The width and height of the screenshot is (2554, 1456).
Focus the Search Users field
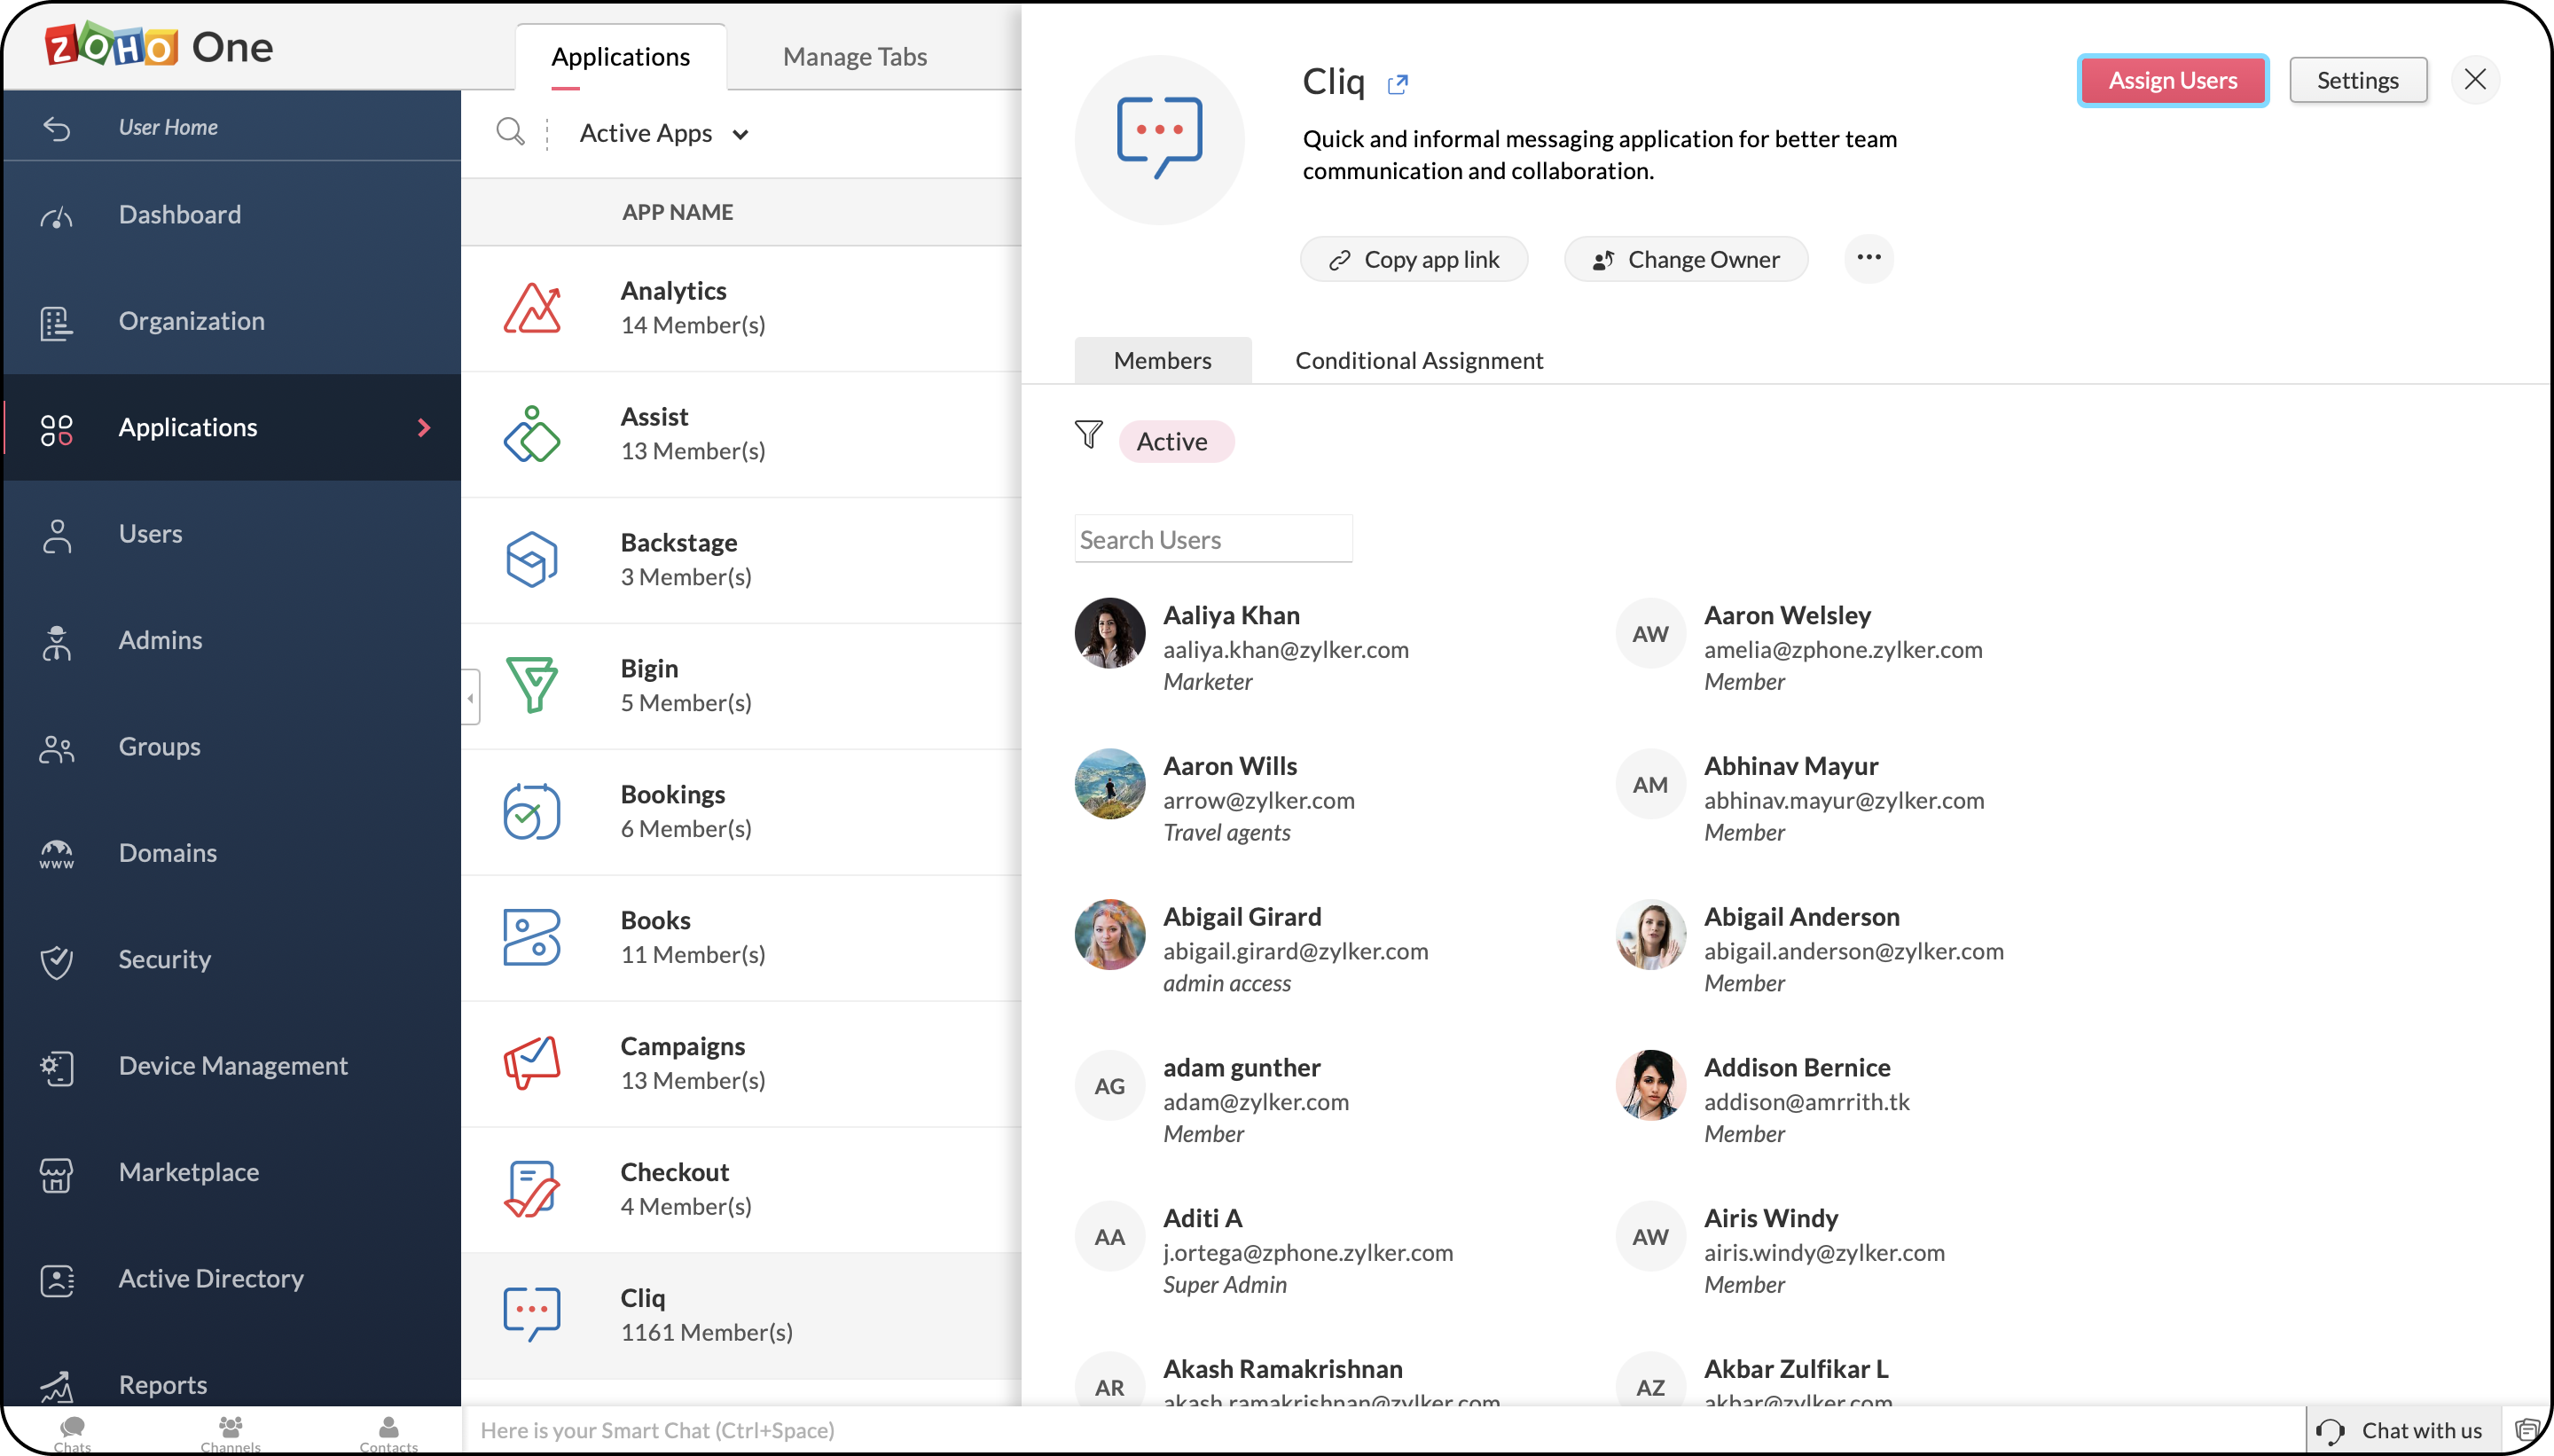click(x=1212, y=539)
